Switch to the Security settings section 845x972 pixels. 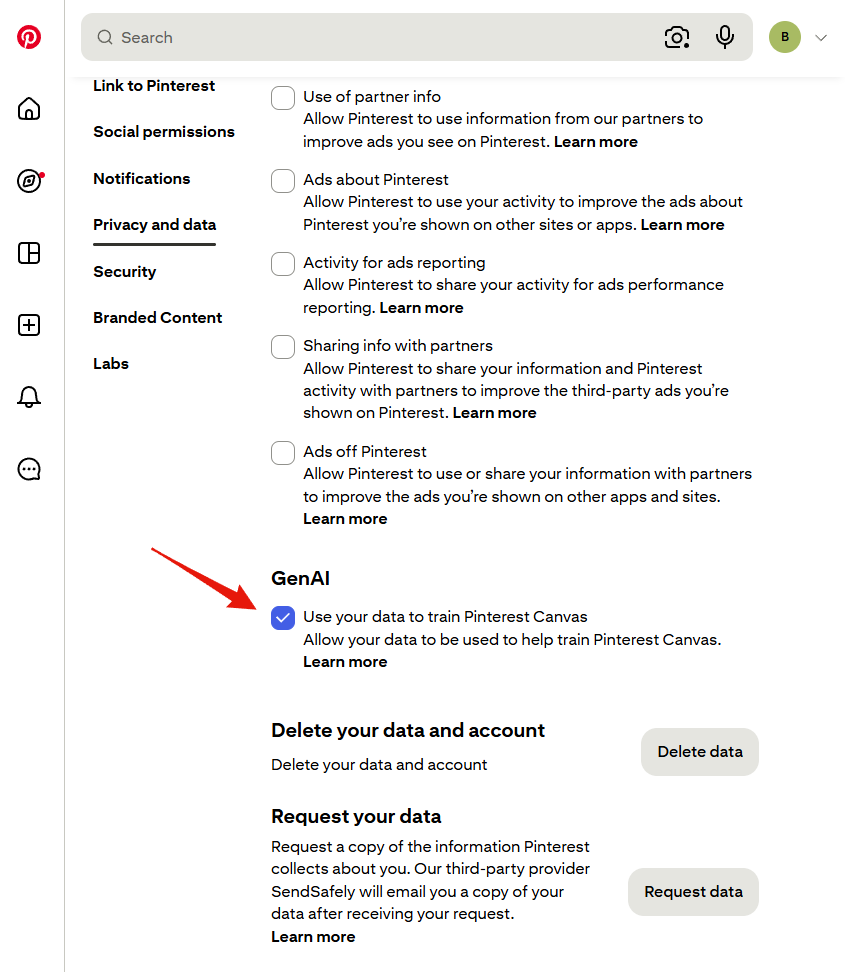pos(125,272)
